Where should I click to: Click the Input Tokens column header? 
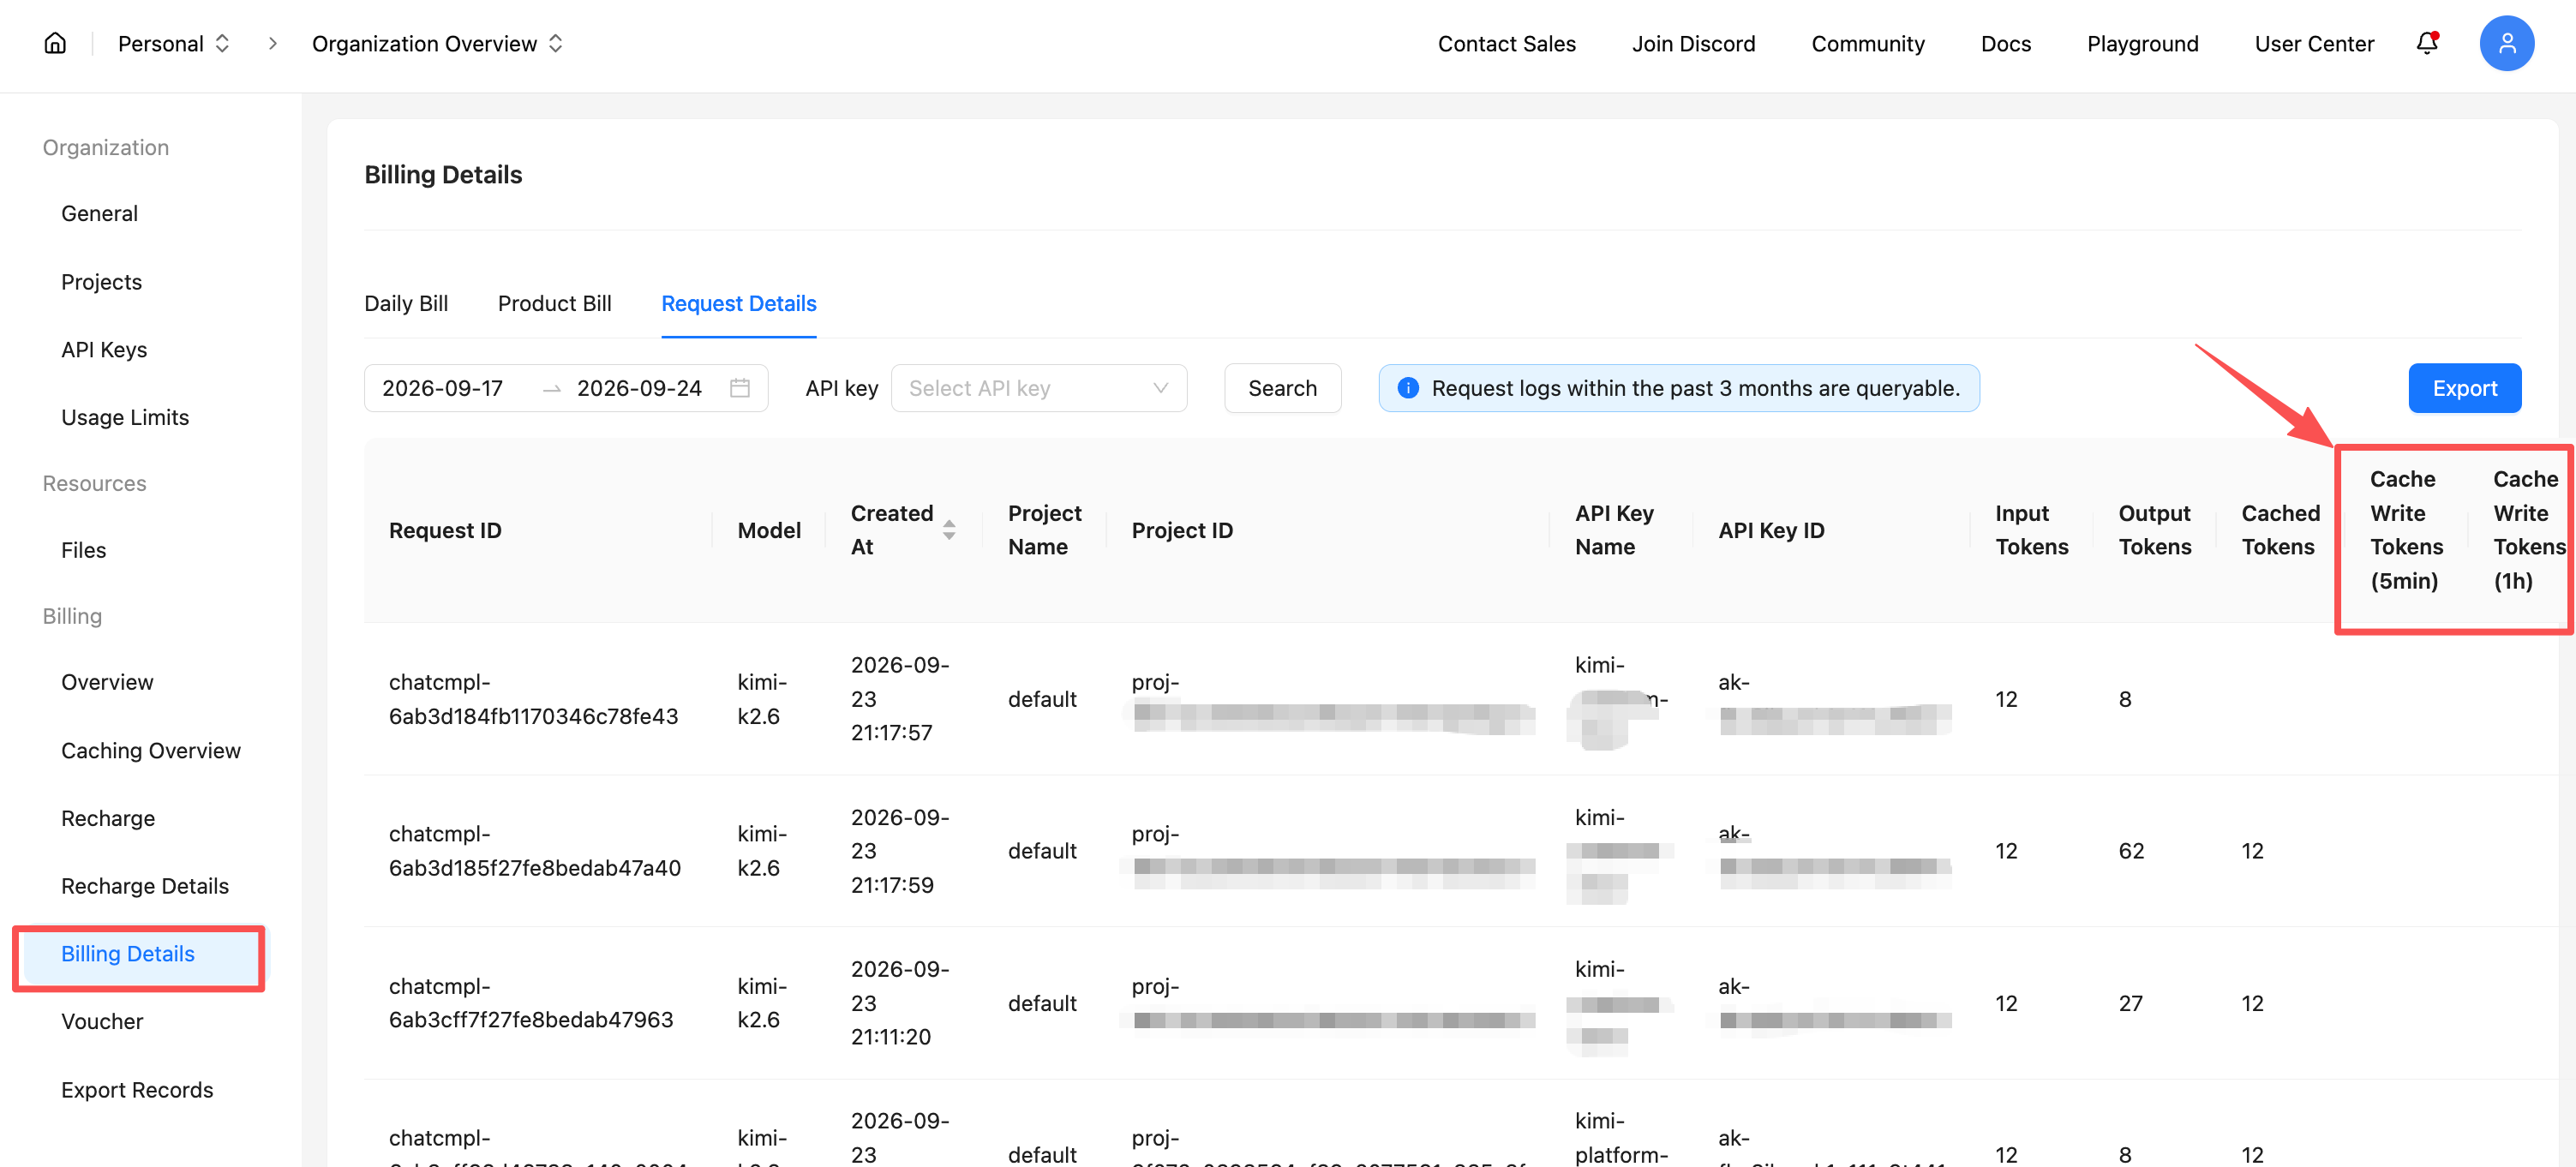[2031, 530]
